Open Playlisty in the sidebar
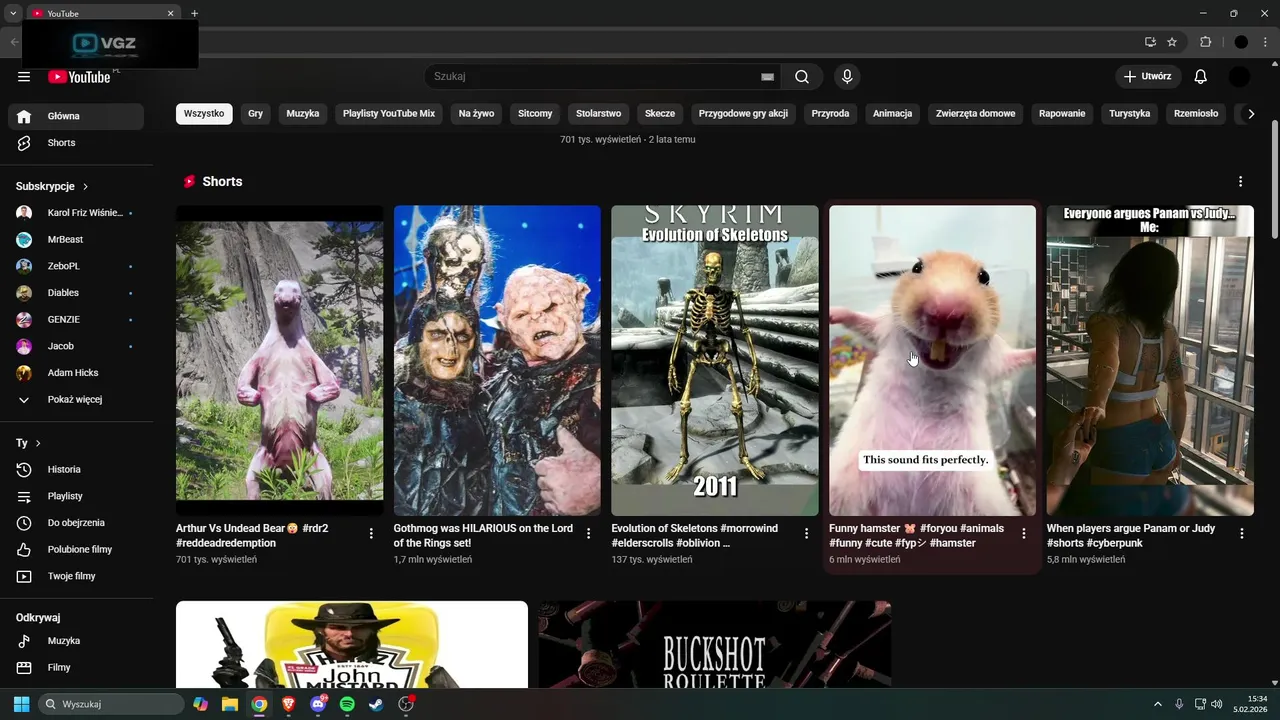 [76, 496]
